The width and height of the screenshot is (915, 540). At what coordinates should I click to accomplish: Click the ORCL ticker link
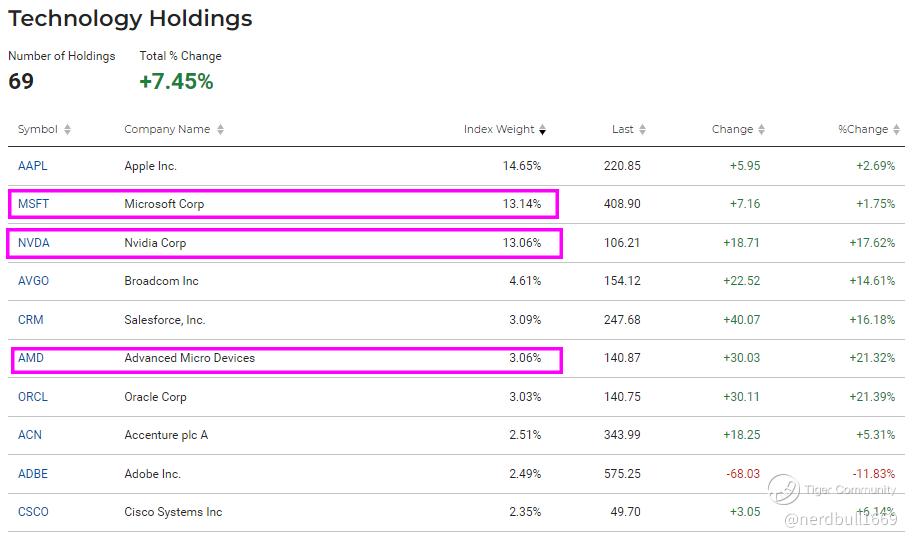tap(33, 397)
